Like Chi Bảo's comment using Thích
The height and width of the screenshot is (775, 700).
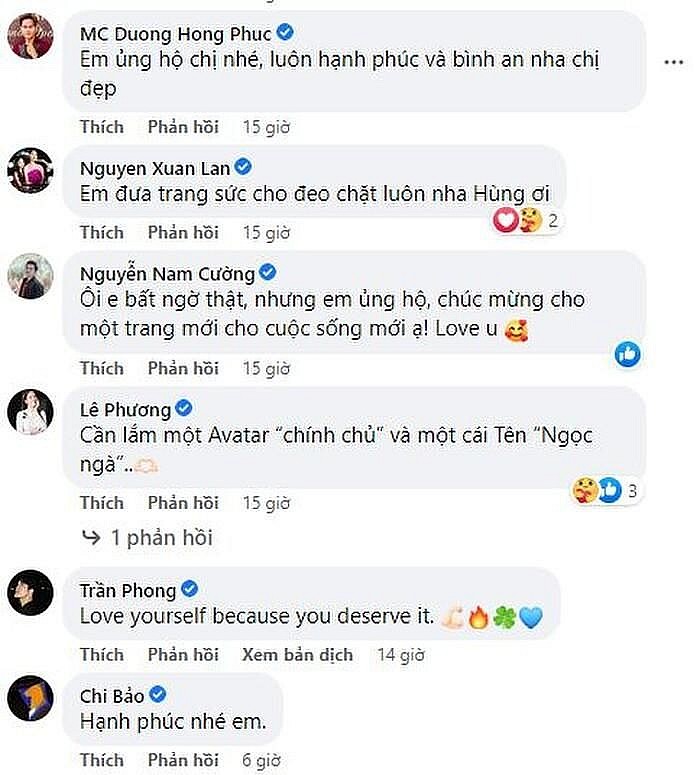pyautogui.click(x=102, y=760)
